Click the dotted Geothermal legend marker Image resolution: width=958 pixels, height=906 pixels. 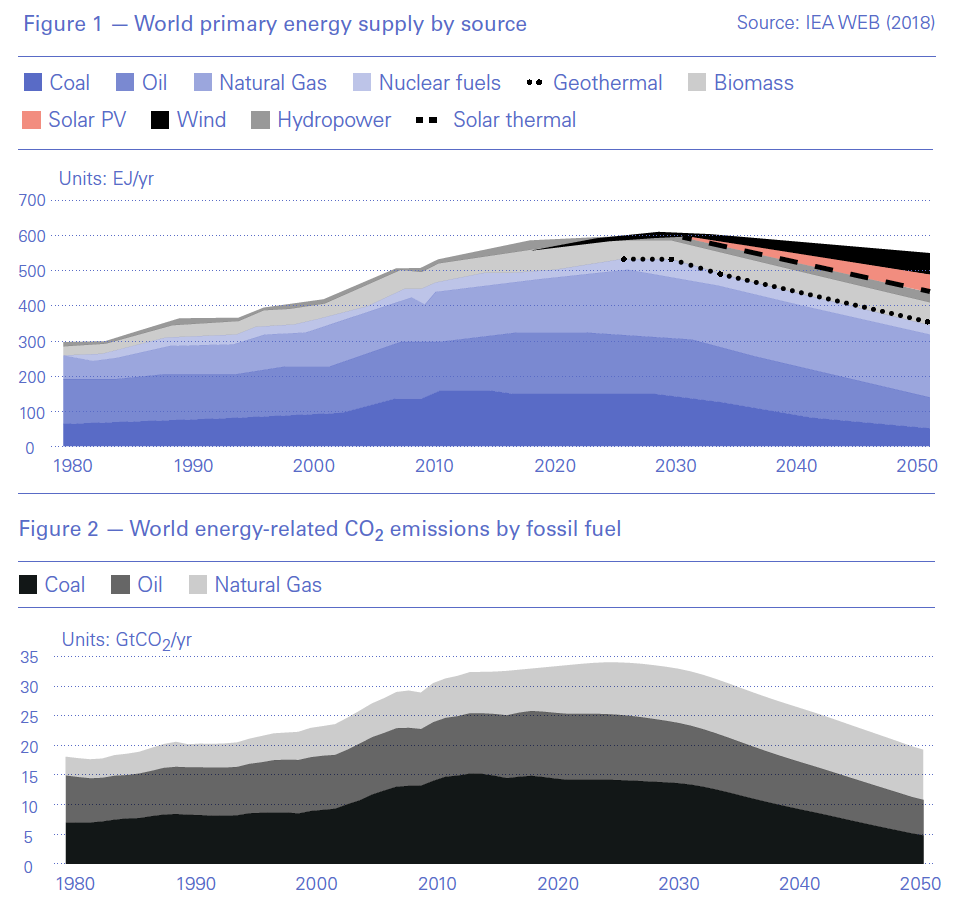(x=535, y=83)
